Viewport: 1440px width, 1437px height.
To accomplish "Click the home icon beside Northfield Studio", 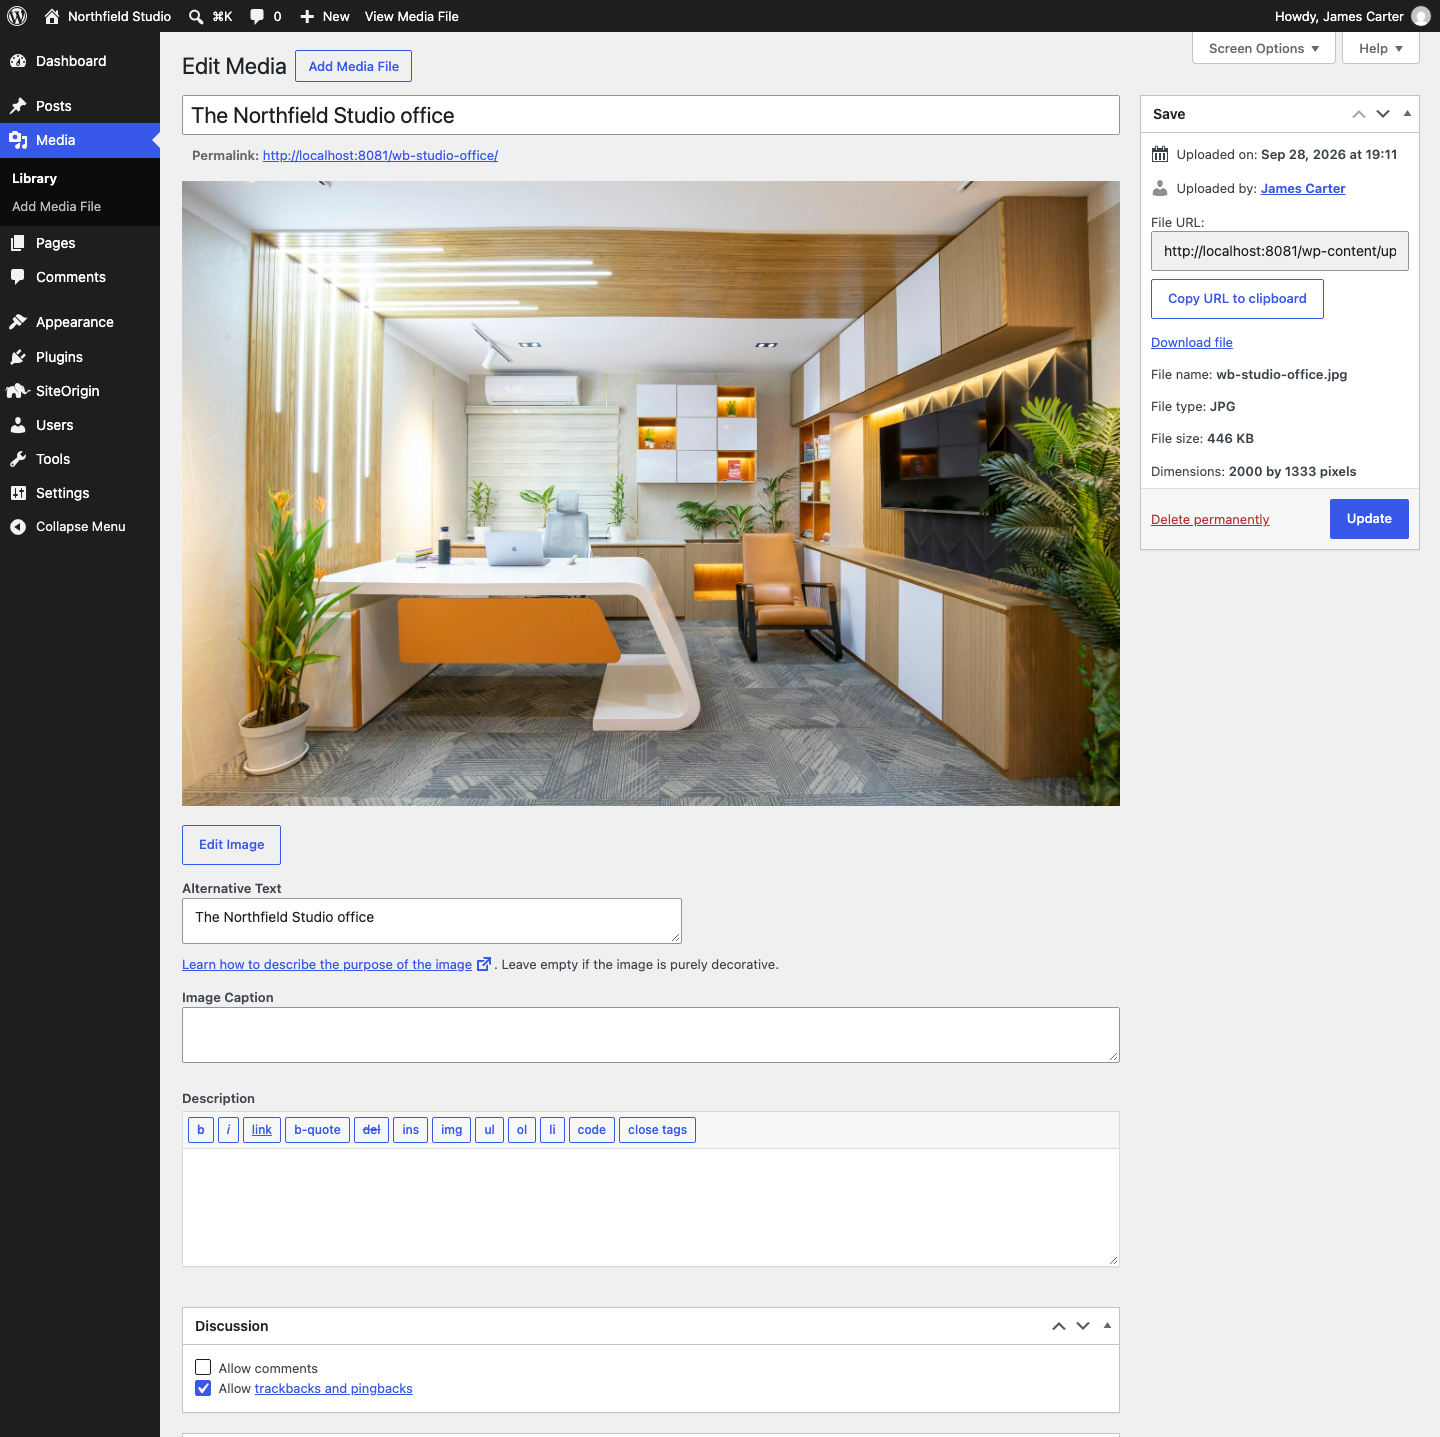I will click(x=52, y=16).
